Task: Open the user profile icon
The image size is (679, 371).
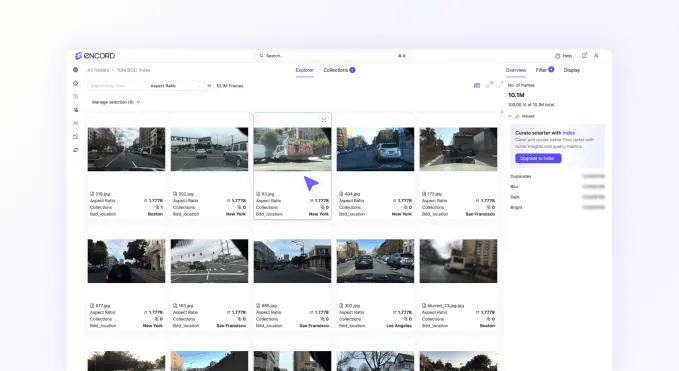Action: [596, 56]
